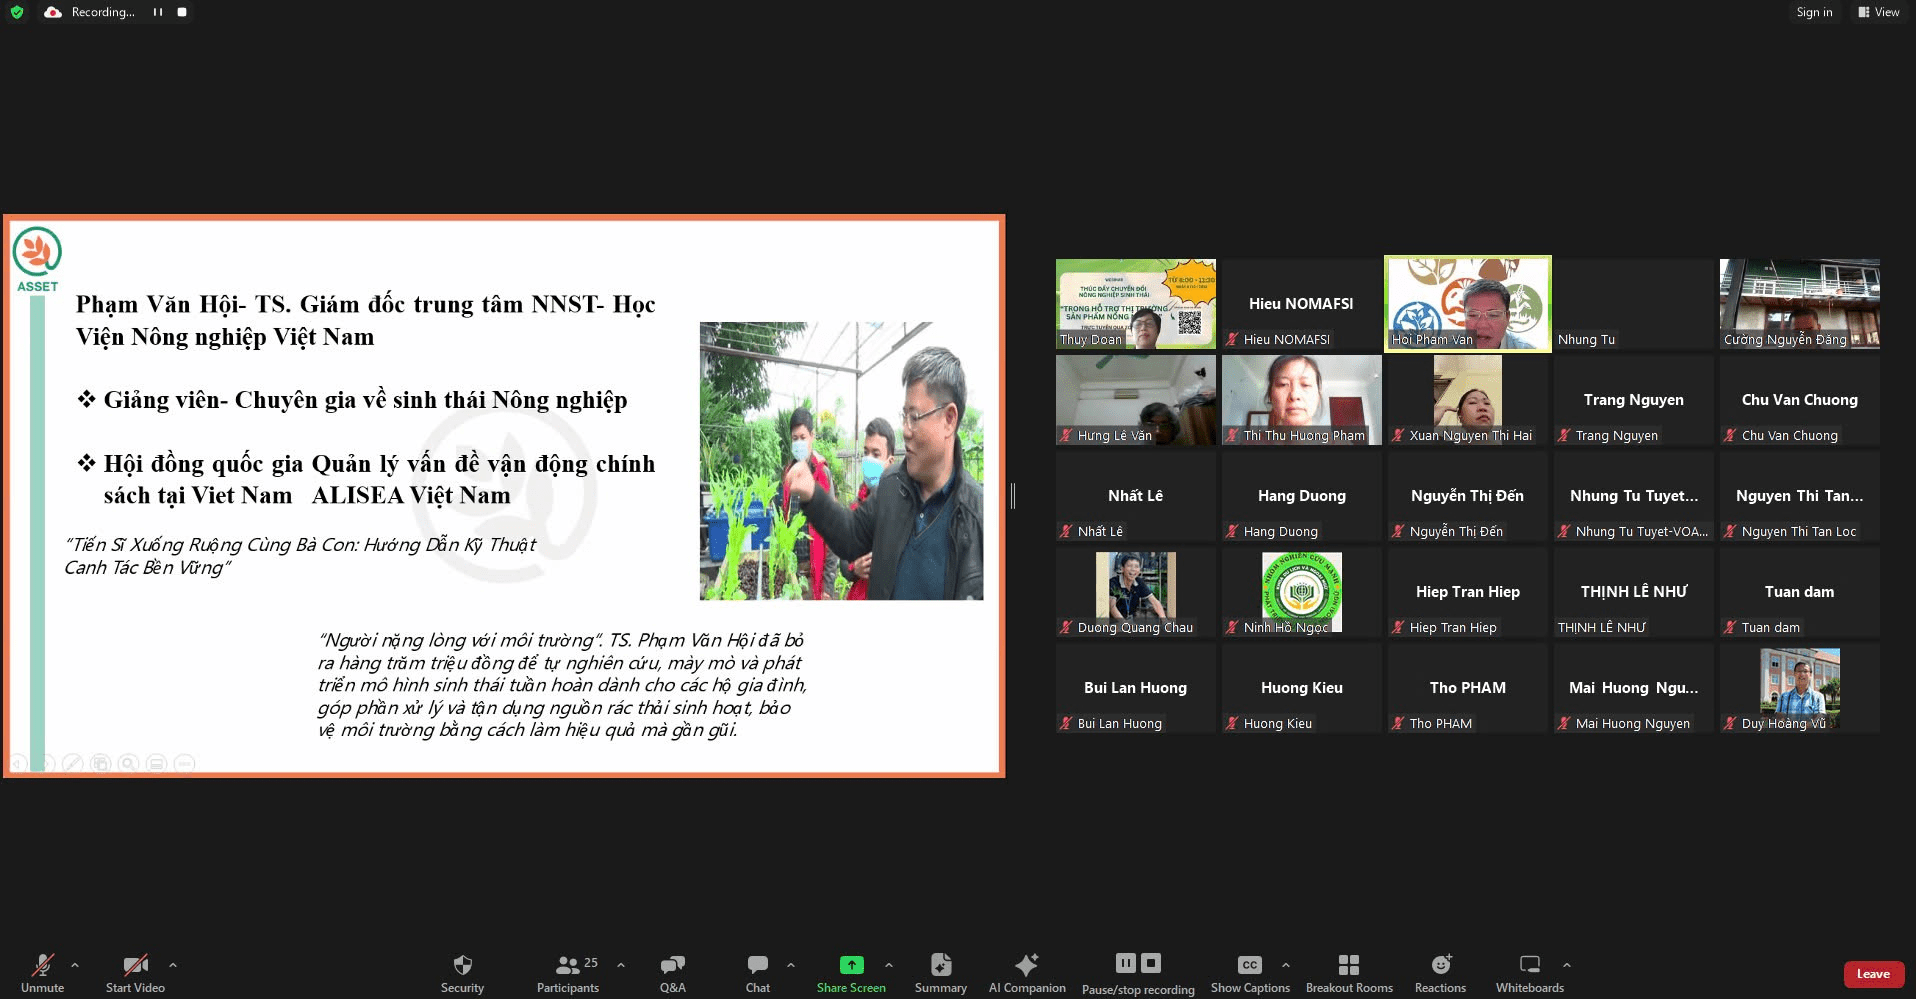Start Video from the camera
Image resolution: width=1916 pixels, height=999 pixels.
point(135,972)
